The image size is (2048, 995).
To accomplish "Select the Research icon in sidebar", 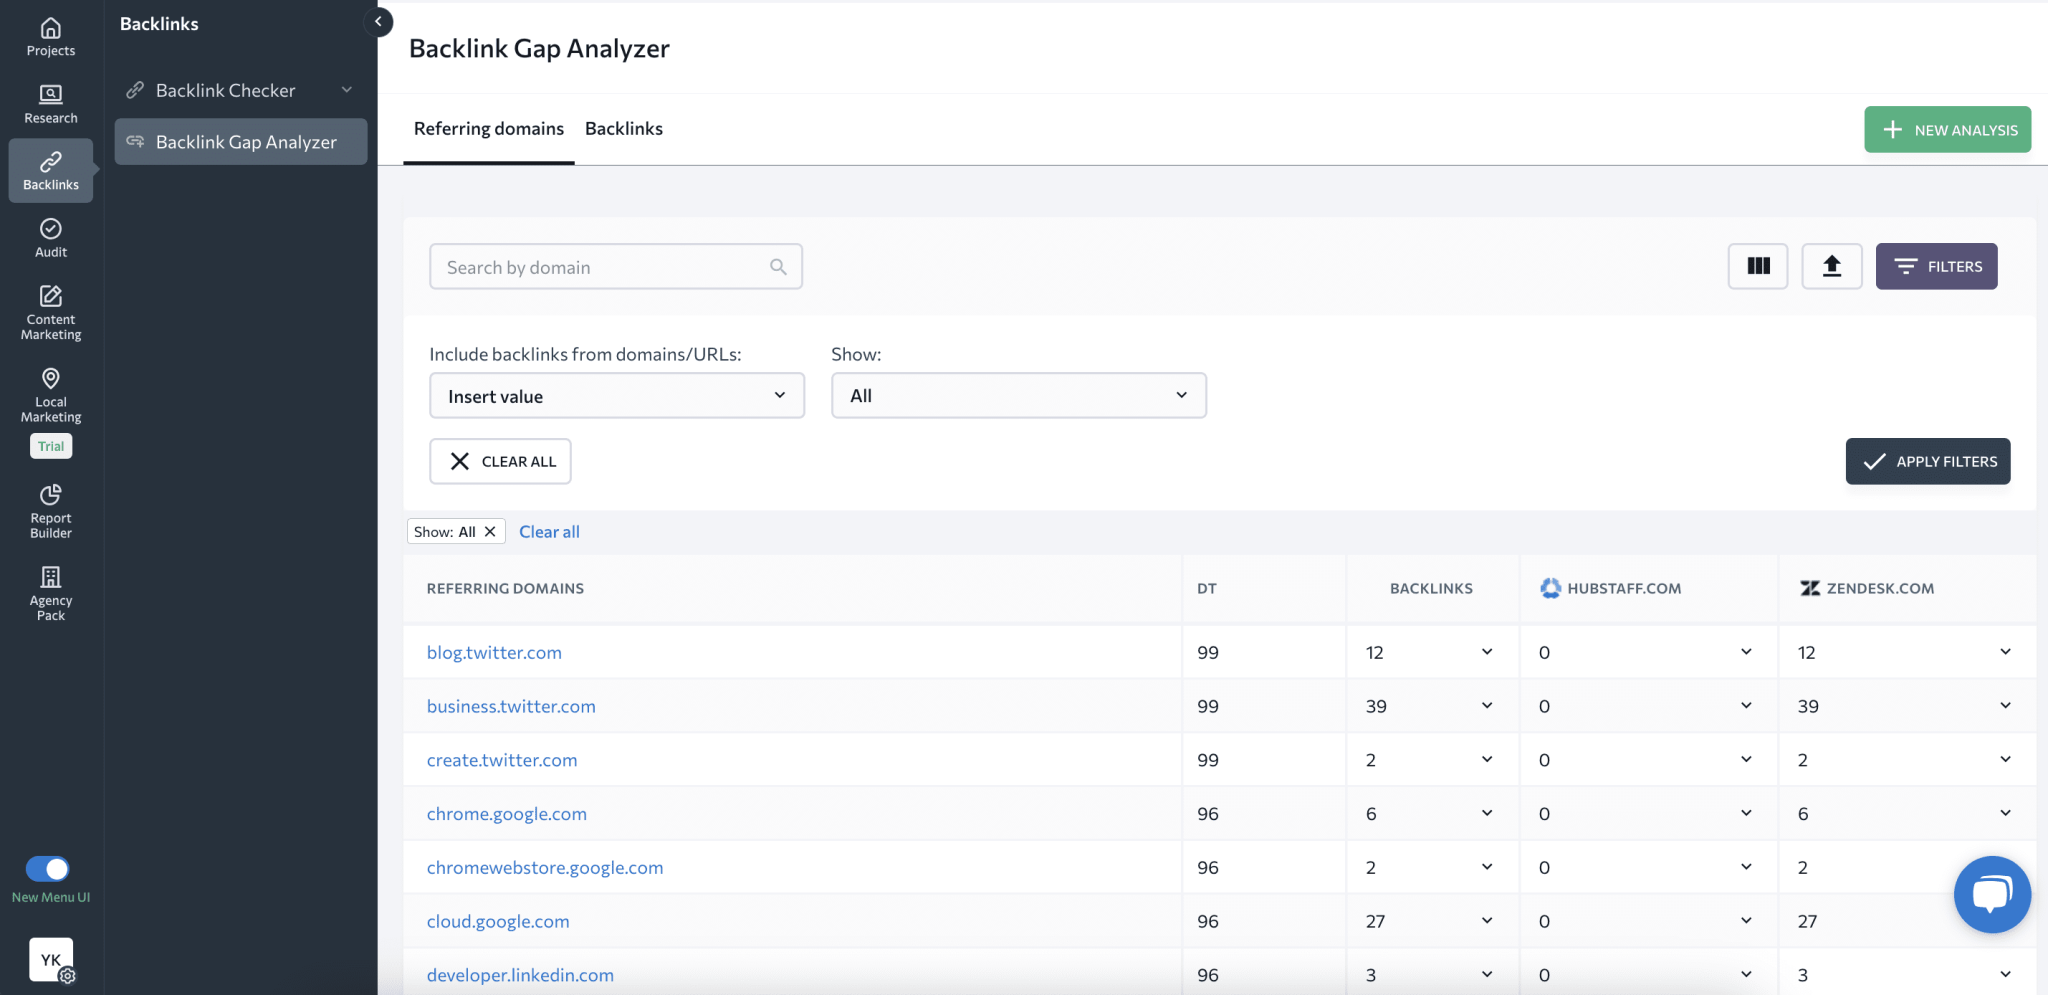I will (50, 103).
